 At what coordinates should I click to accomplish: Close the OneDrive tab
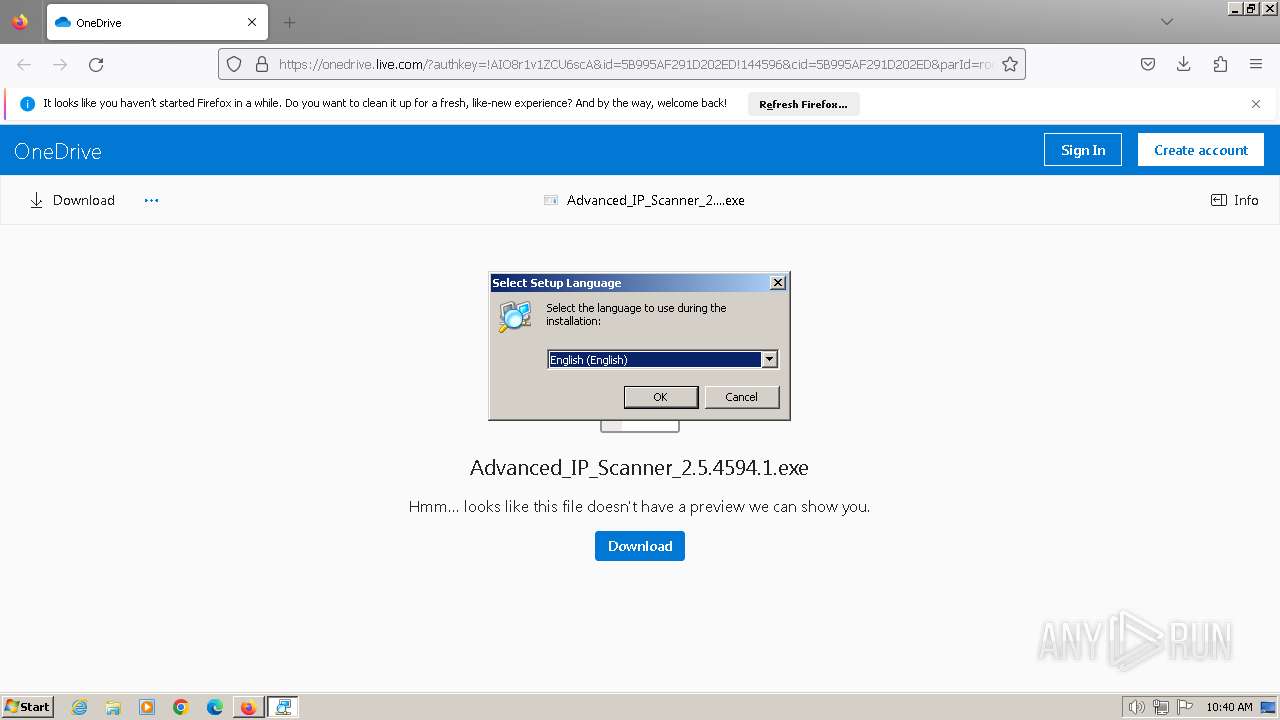tap(252, 22)
